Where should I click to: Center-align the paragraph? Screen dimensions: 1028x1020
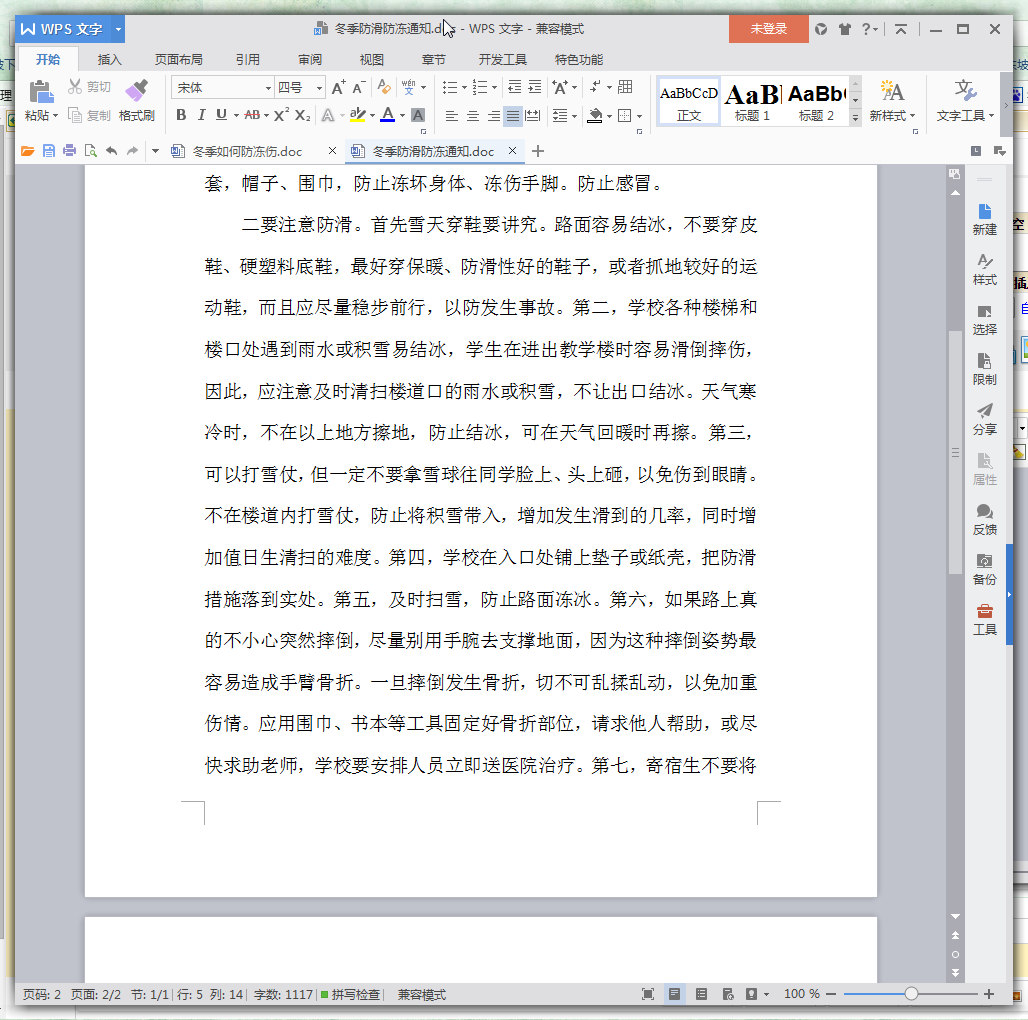(x=473, y=116)
